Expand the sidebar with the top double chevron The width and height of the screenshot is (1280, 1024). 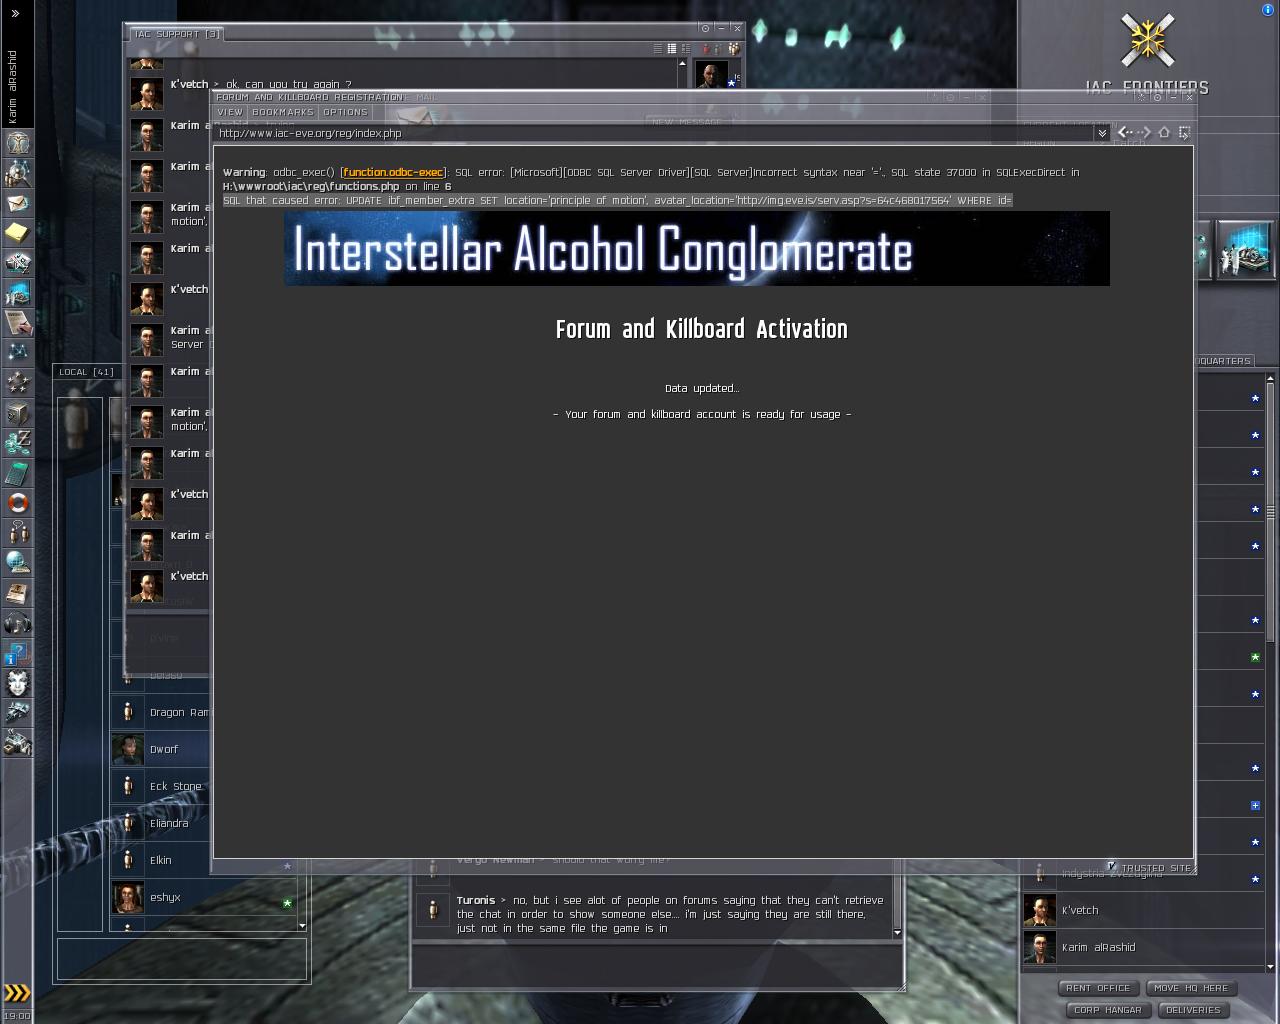point(15,13)
